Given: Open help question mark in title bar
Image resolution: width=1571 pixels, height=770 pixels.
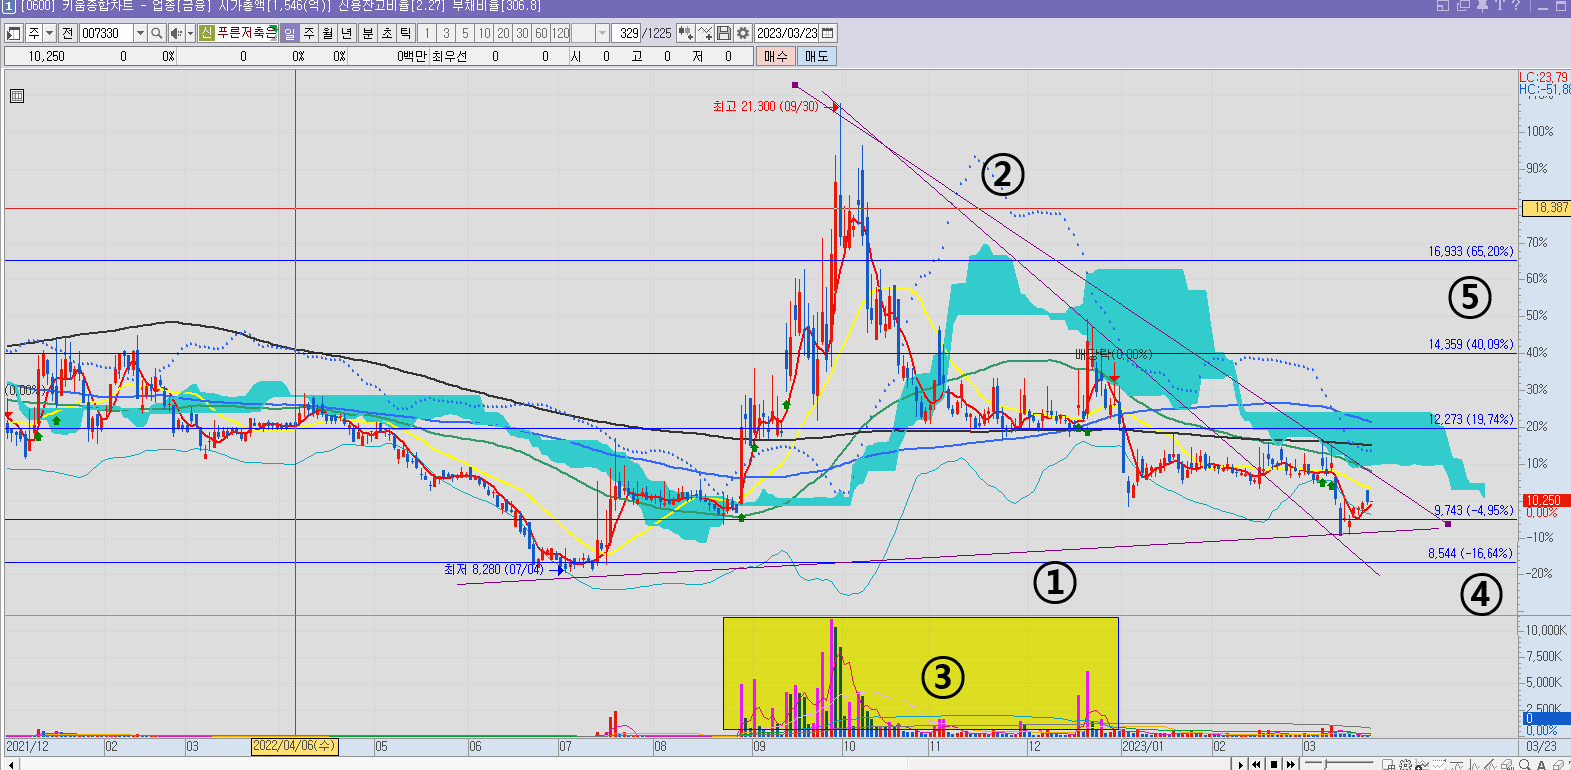Looking at the screenshot, I should click(1517, 6).
